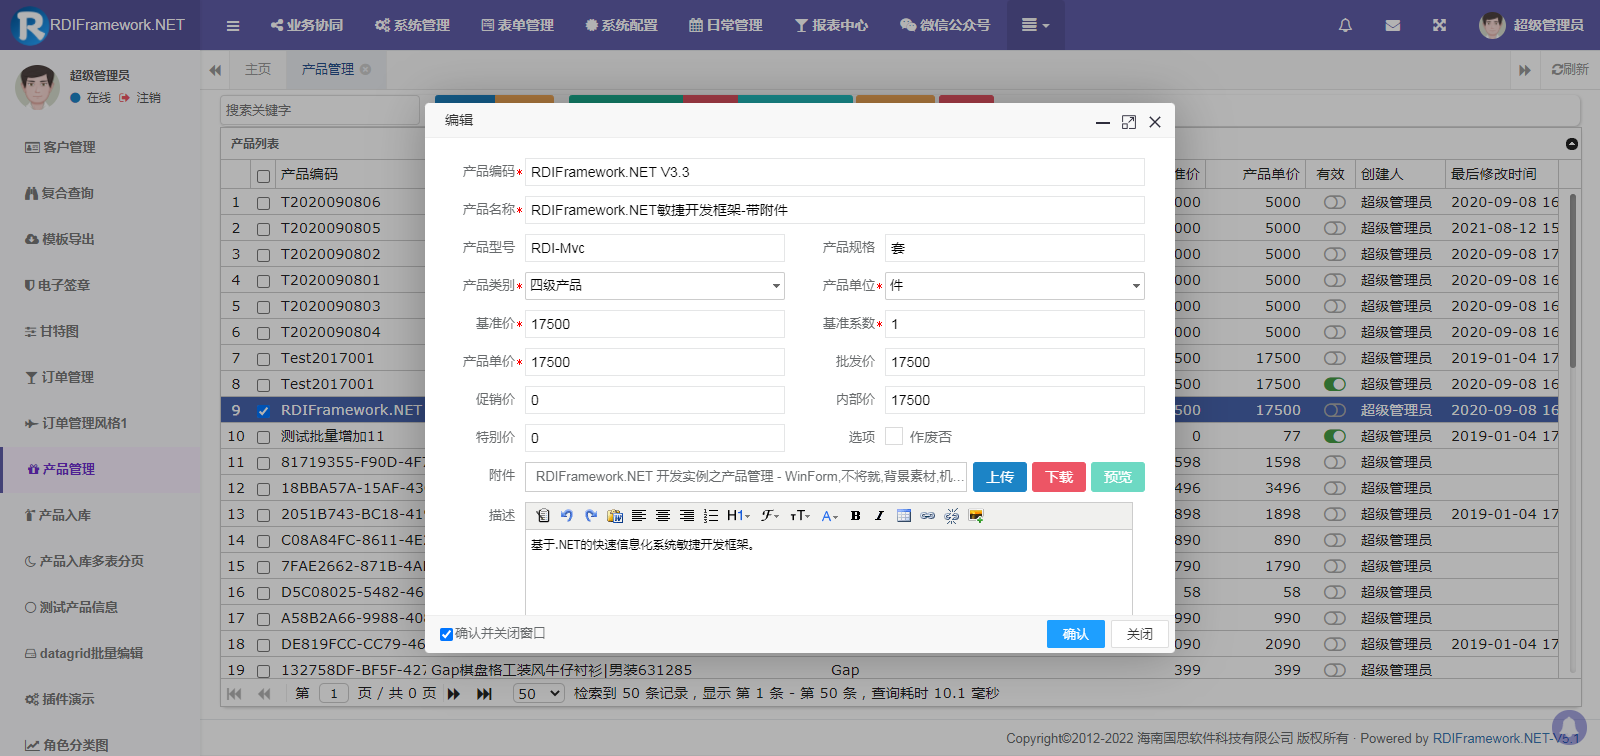1600x756 pixels.
Task: Click the redo icon in description editor
Action: (591, 516)
